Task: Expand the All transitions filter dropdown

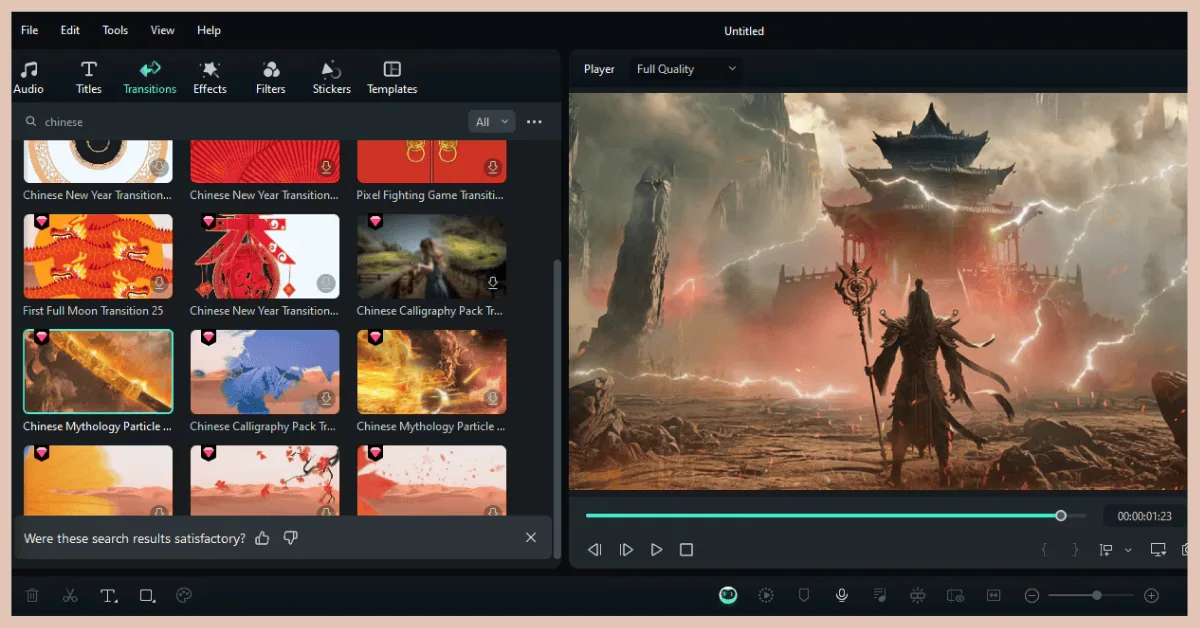Action: point(491,121)
